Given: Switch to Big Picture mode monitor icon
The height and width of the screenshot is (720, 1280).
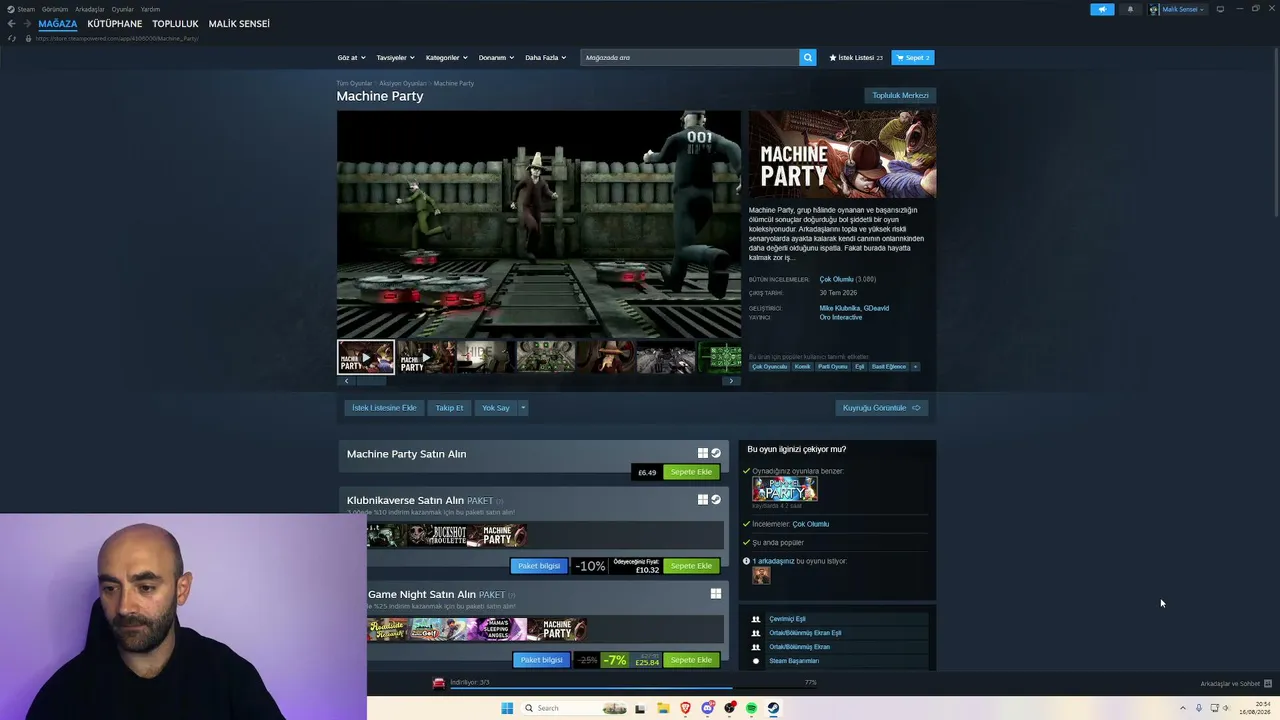Looking at the screenshot, I should [x=1220, y=9].
